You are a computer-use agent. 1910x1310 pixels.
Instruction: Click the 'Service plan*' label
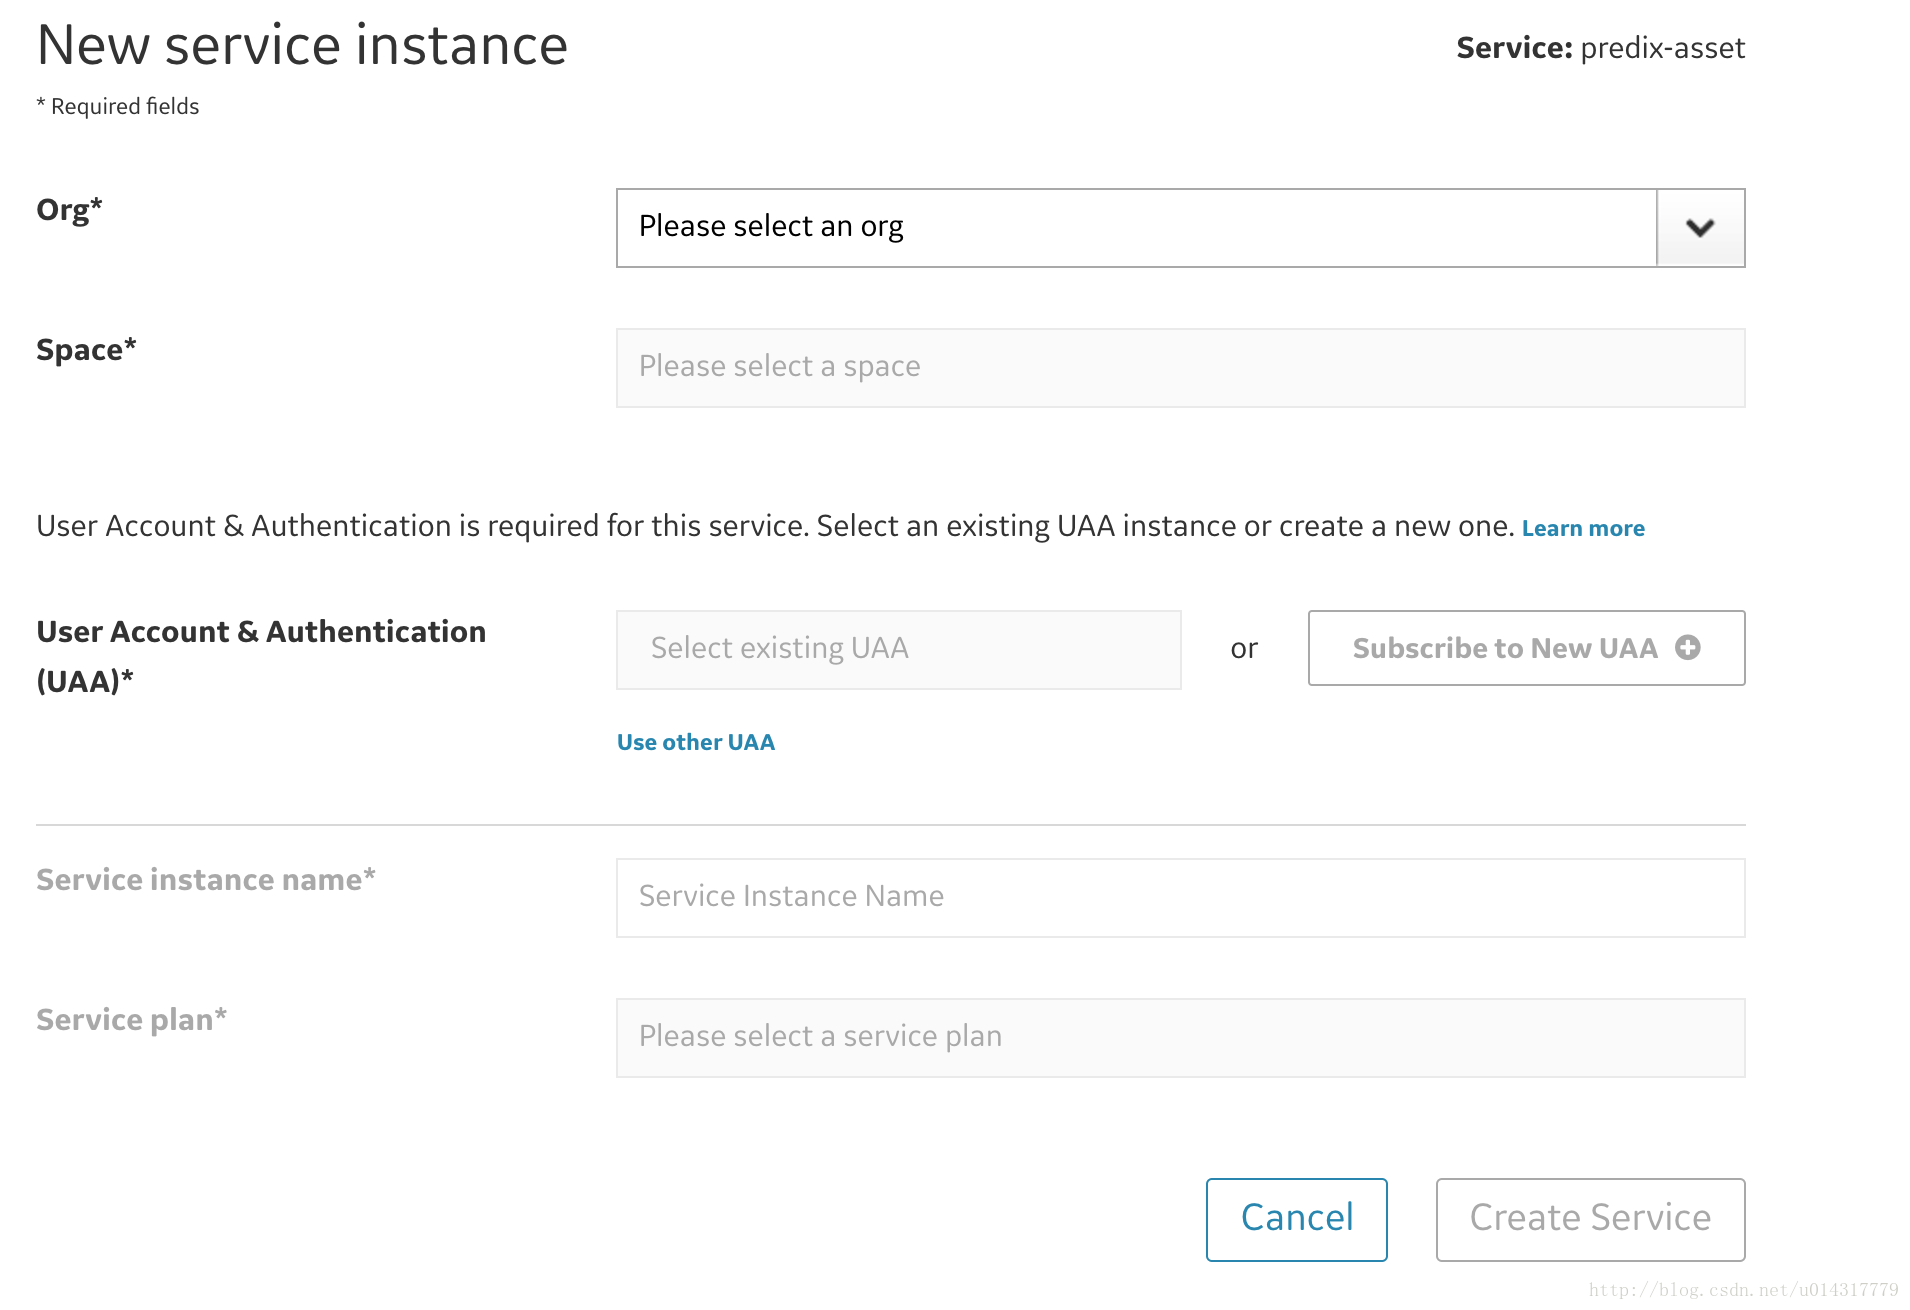(x=131, y=1020)
